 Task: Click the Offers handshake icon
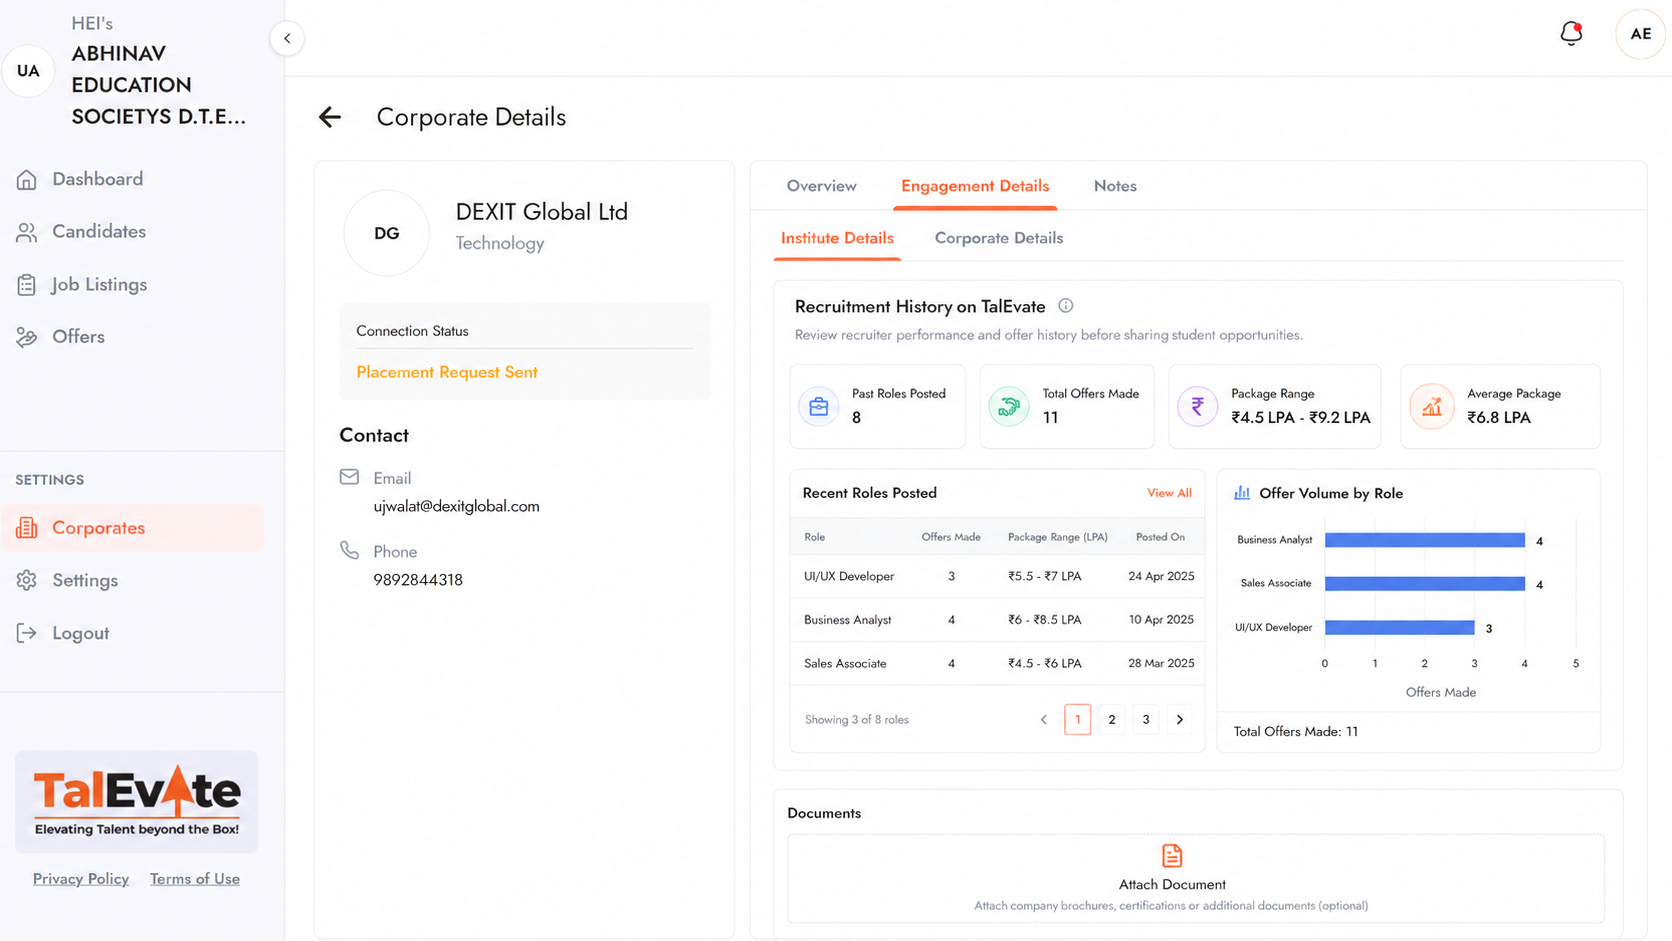27,337
